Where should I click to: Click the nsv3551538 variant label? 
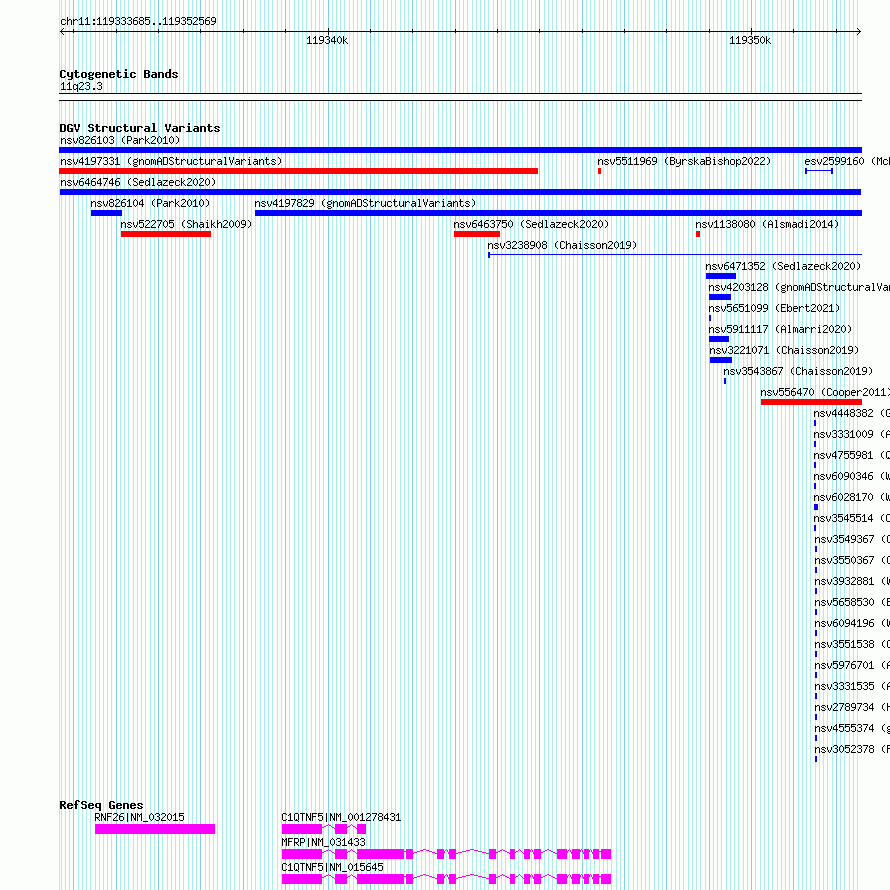coord(852,644)
